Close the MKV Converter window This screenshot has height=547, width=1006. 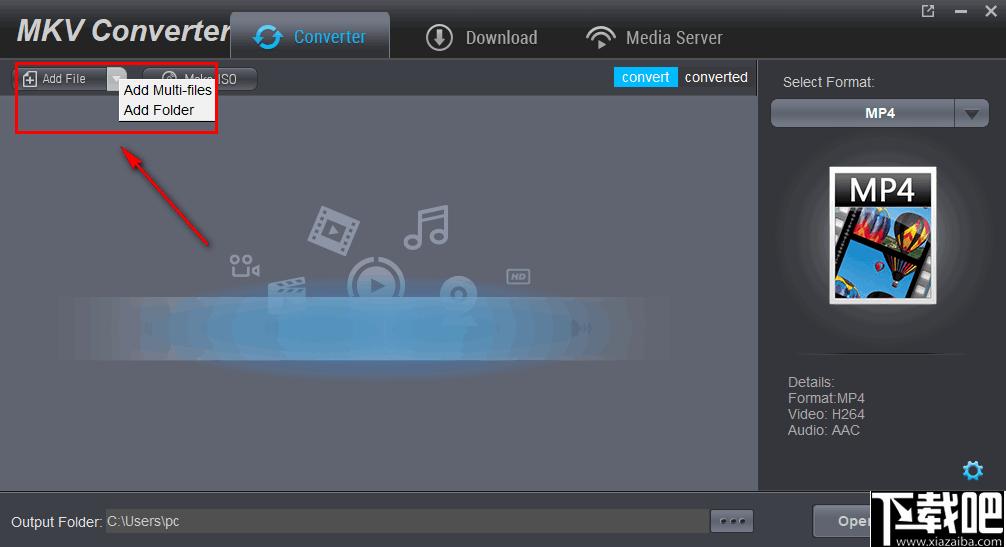[991, 11]
